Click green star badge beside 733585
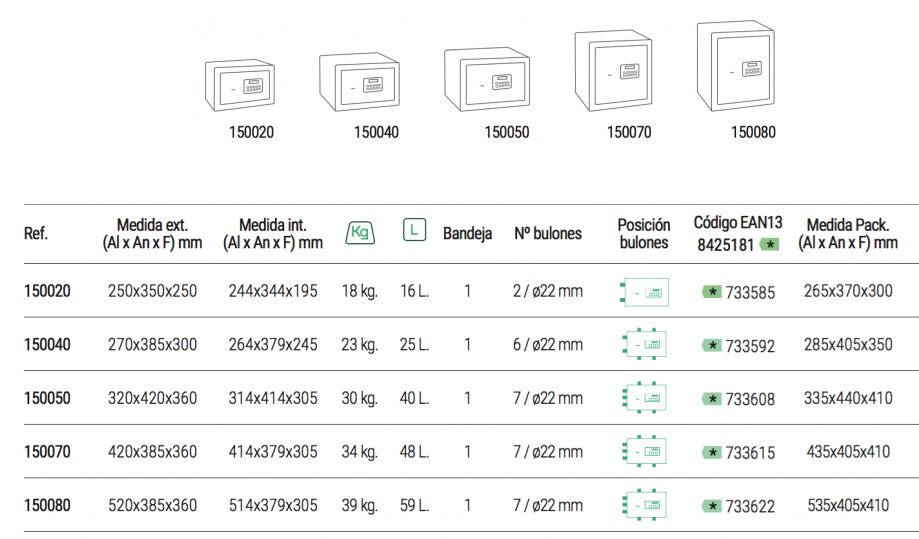Image resolution: width=919 pixels, height=539 pixels. (x=712, y=292)
